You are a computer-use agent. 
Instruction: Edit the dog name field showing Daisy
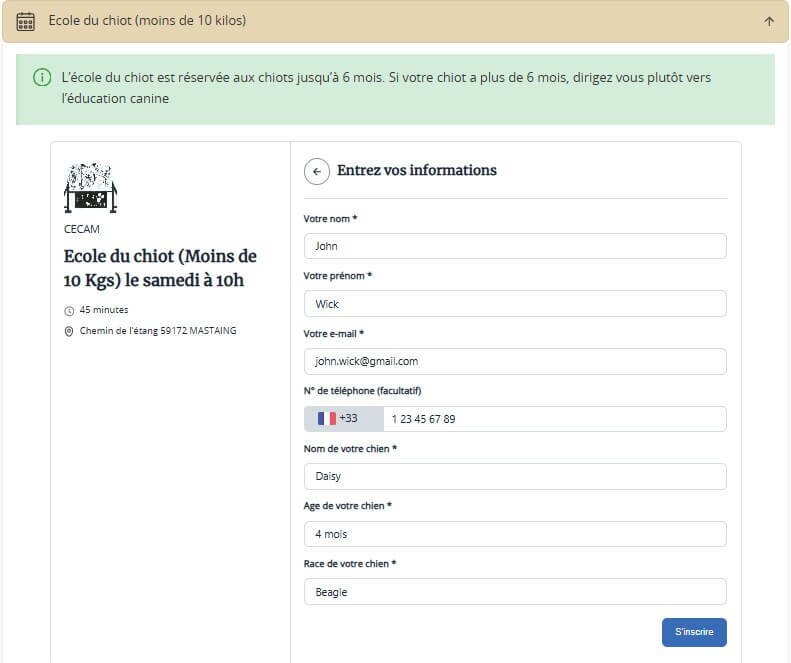tap(514, 477)
